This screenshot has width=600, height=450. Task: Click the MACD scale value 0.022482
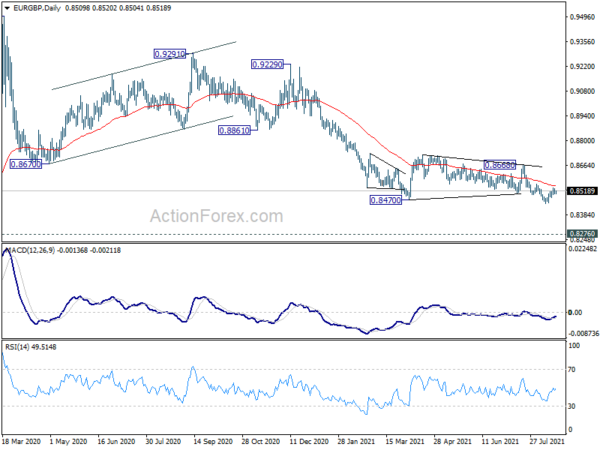[583, 249]
